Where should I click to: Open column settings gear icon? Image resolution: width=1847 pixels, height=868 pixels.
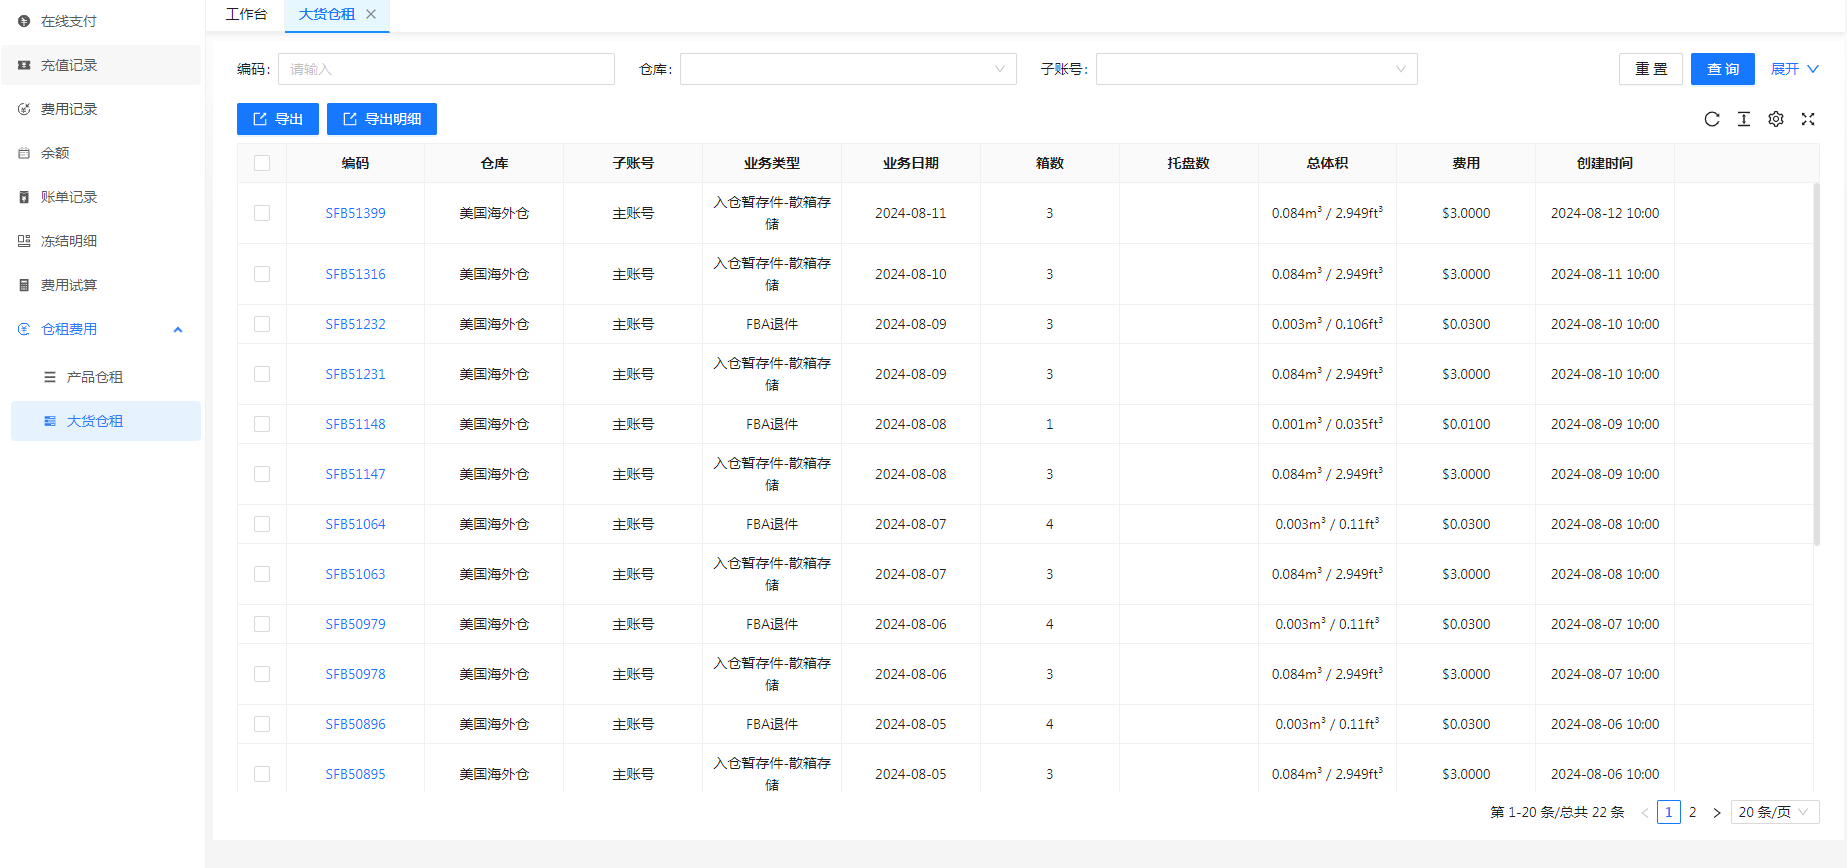pos(1775,119)
